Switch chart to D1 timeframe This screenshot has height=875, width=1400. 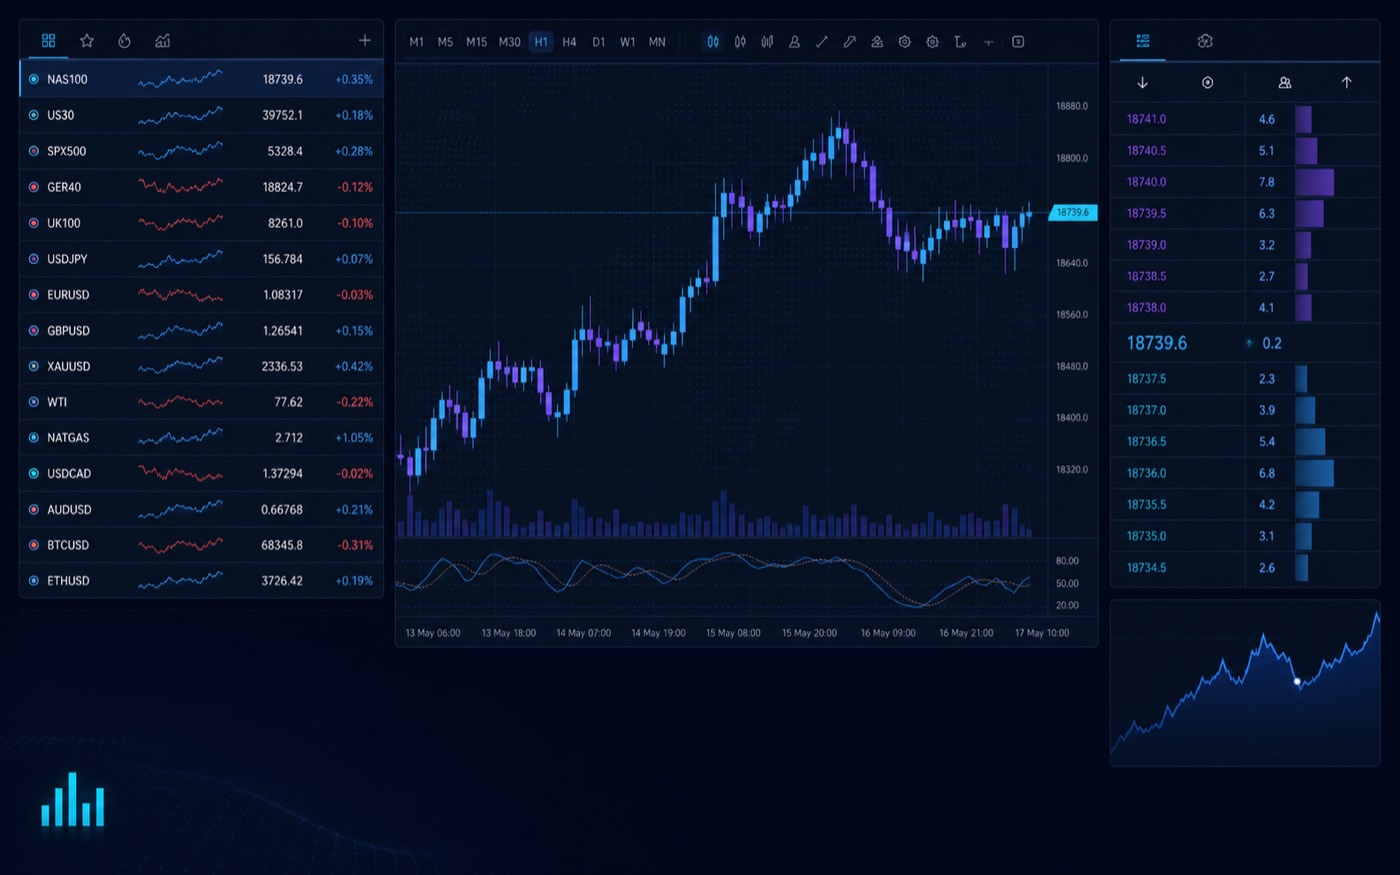[598, 42]
